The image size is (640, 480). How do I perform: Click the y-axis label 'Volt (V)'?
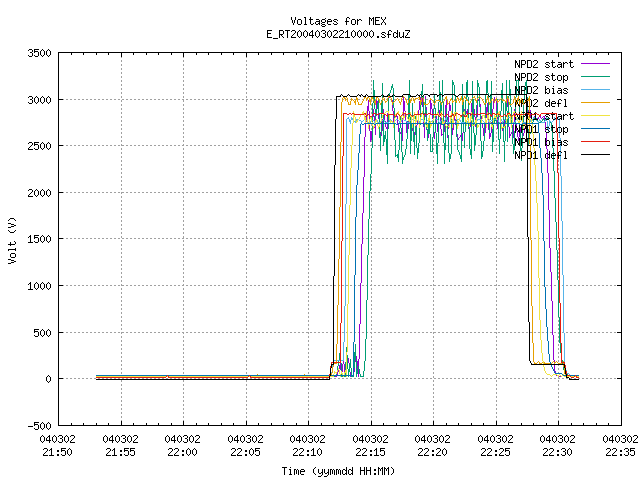[x=13, y=240]
